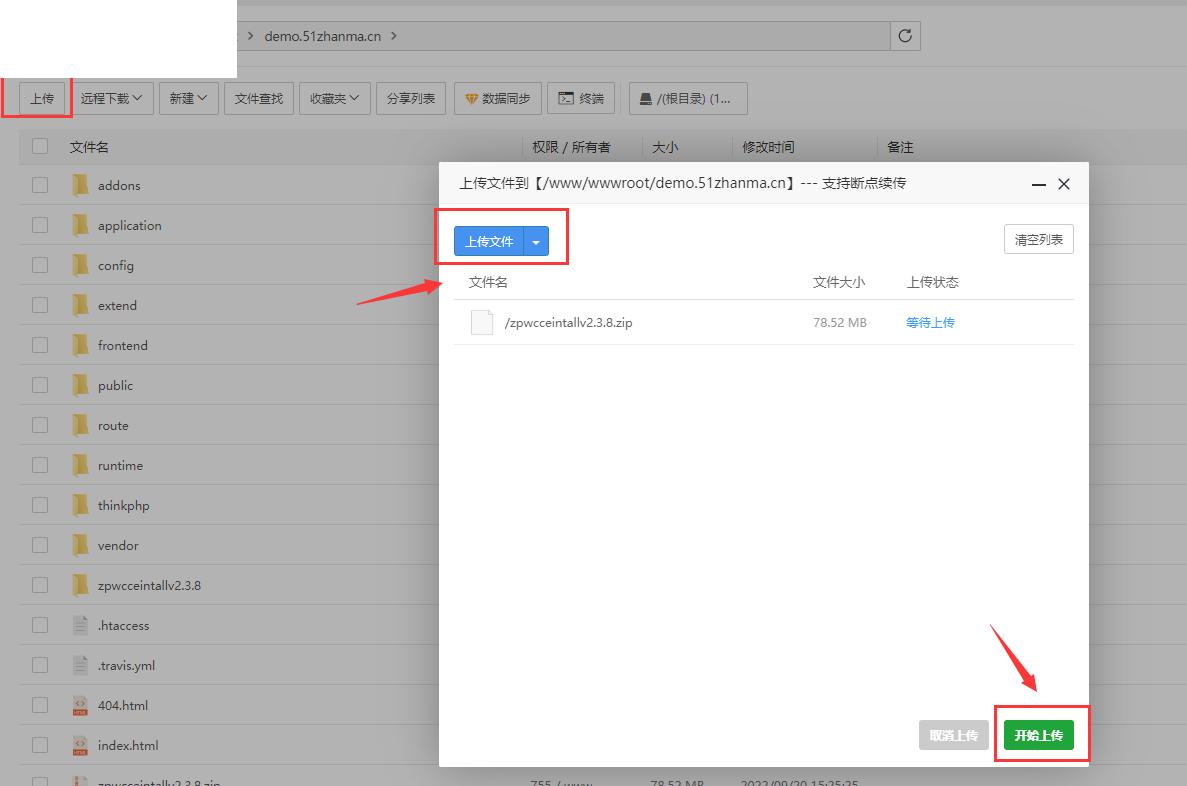Click the addons folder icon

pyautogui.click(x=80, y=185)
